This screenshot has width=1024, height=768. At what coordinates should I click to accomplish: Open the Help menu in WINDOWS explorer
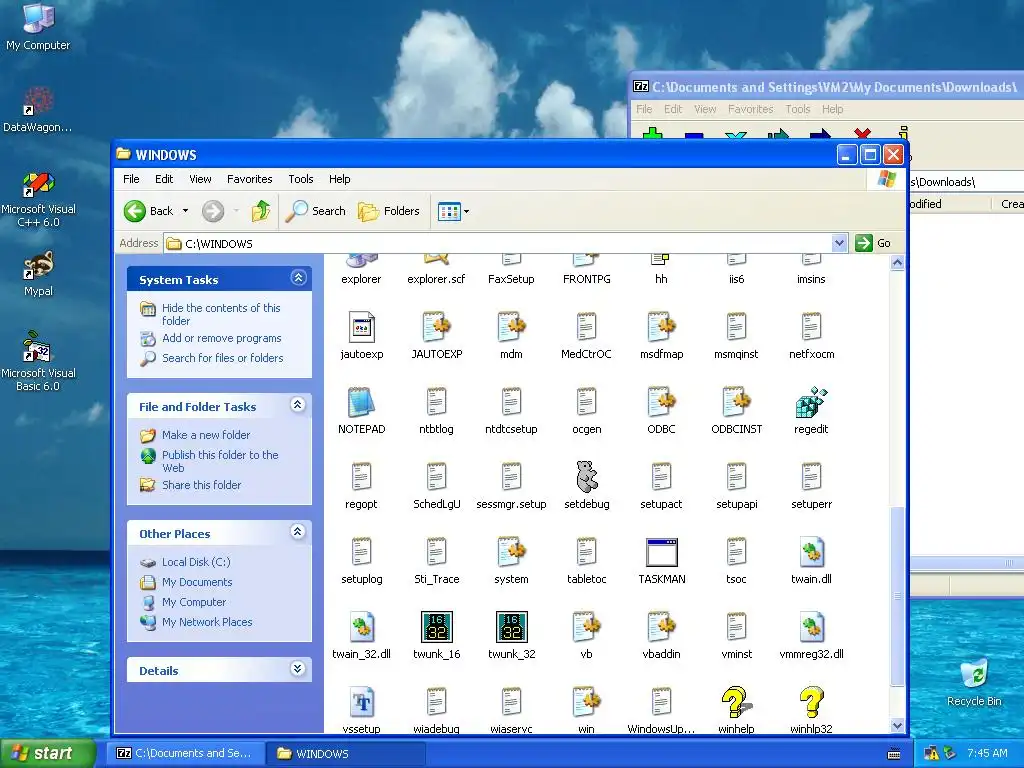[x=339, y=179]
